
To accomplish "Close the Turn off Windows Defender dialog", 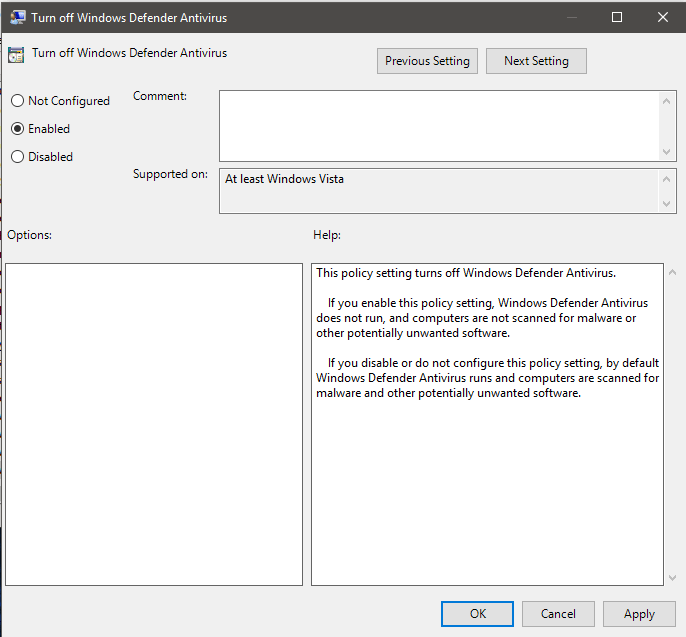I will point(662,17).
